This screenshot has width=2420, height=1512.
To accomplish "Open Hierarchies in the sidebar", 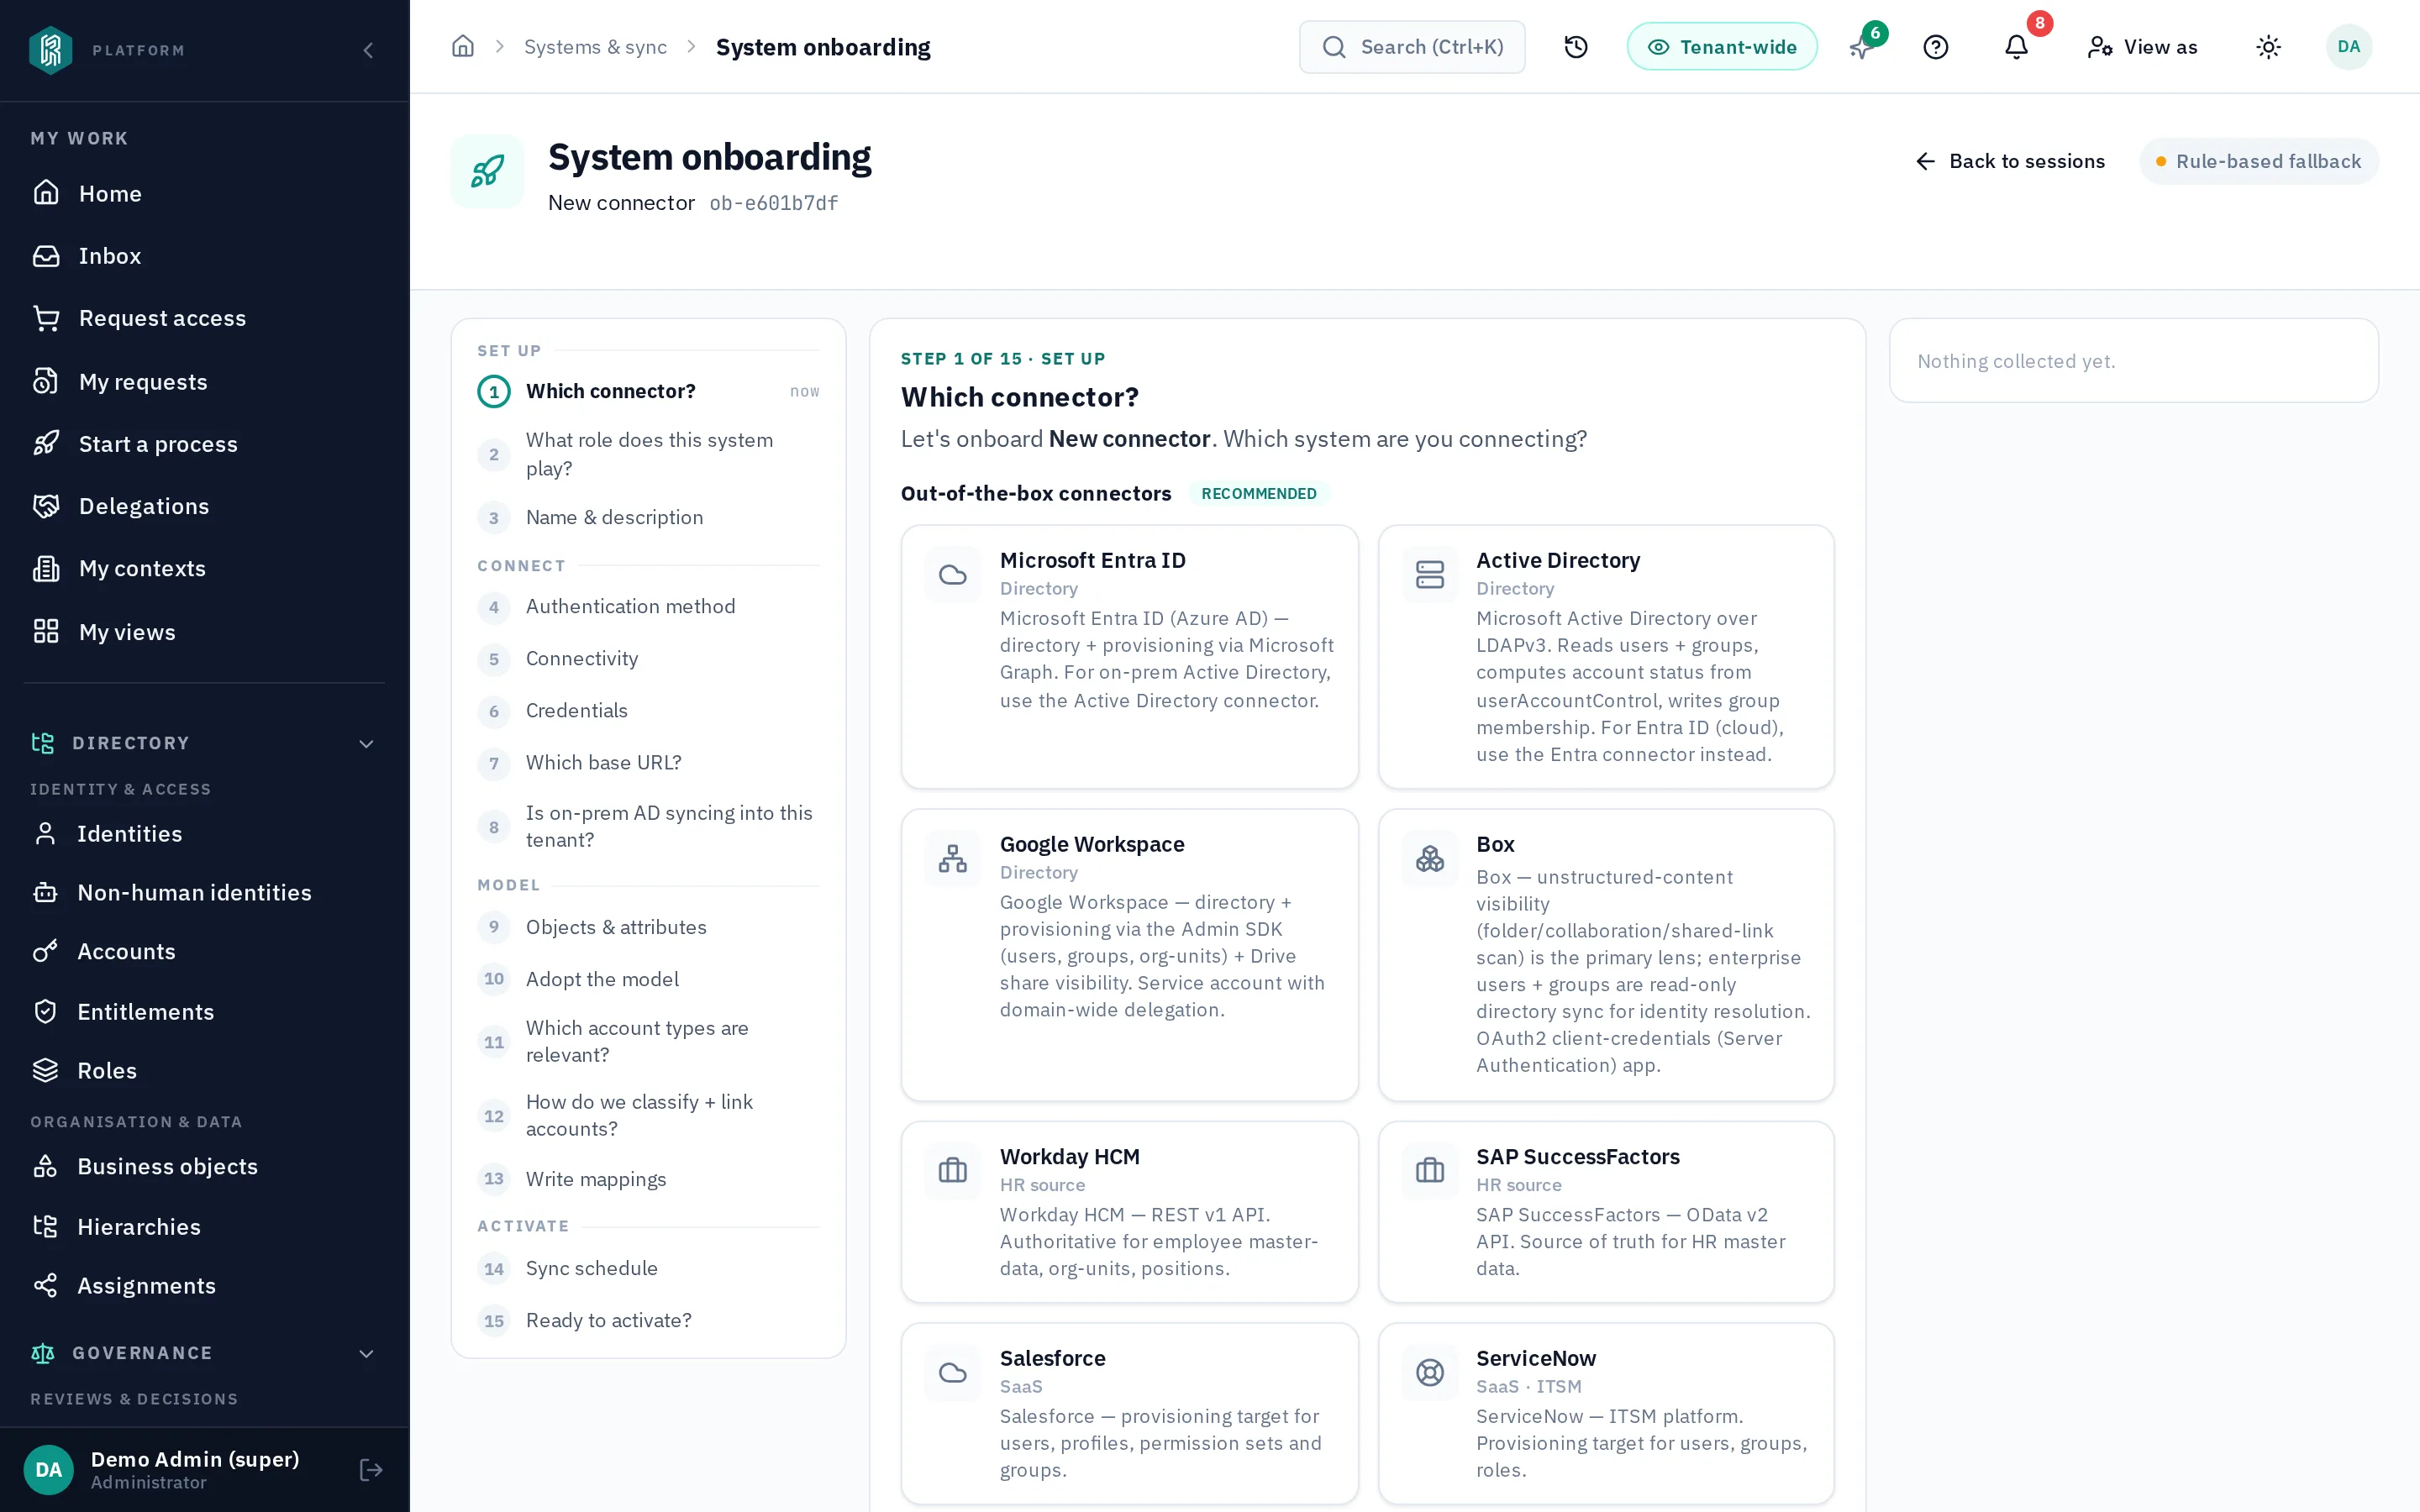I will click(204, 1226).
